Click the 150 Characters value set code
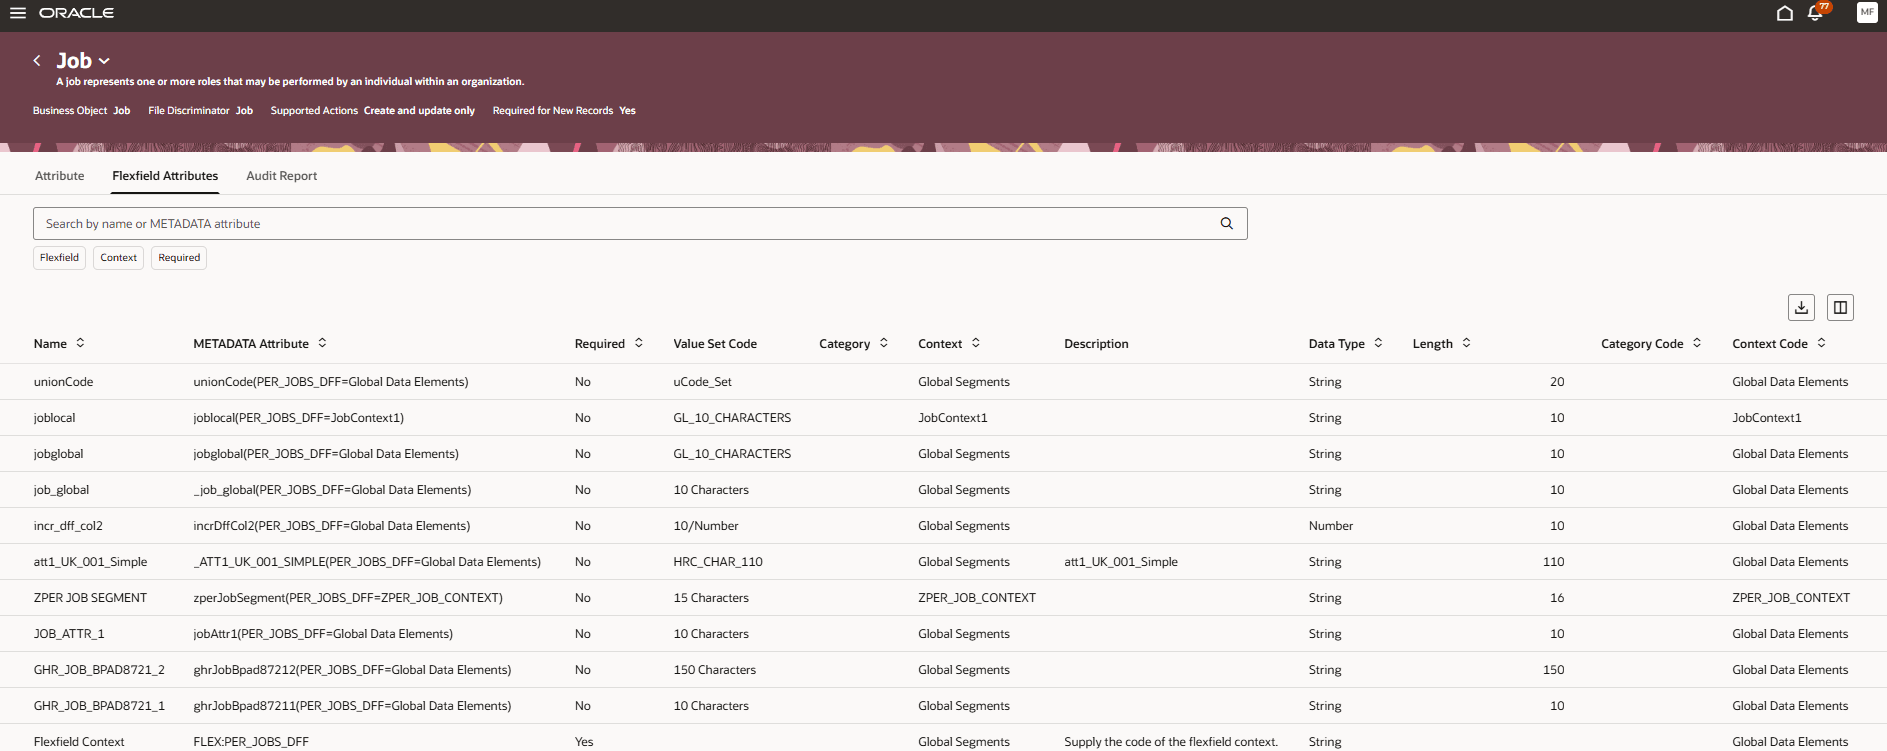1887x751 pixels. pos(715,670)
